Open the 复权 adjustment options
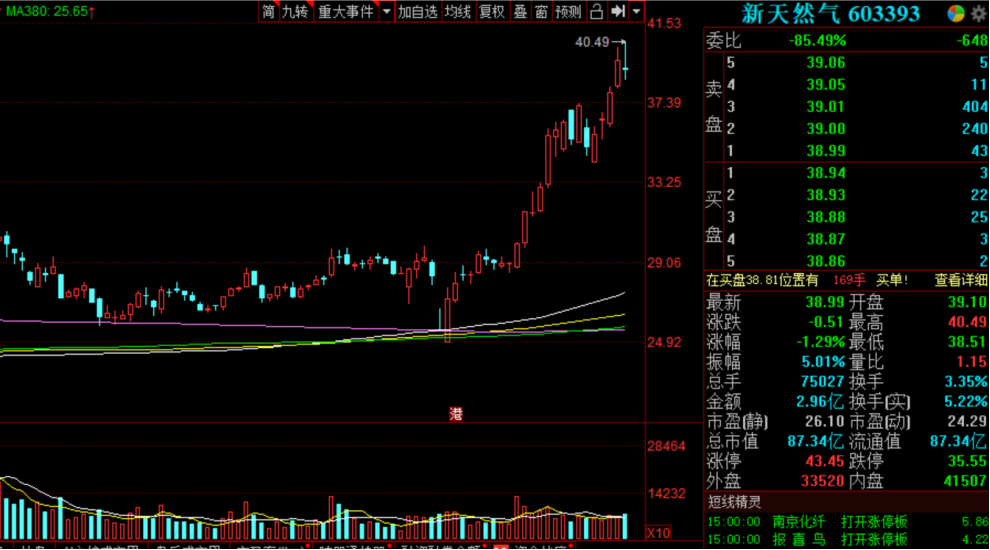990x550 pixels. click(492, 11)
